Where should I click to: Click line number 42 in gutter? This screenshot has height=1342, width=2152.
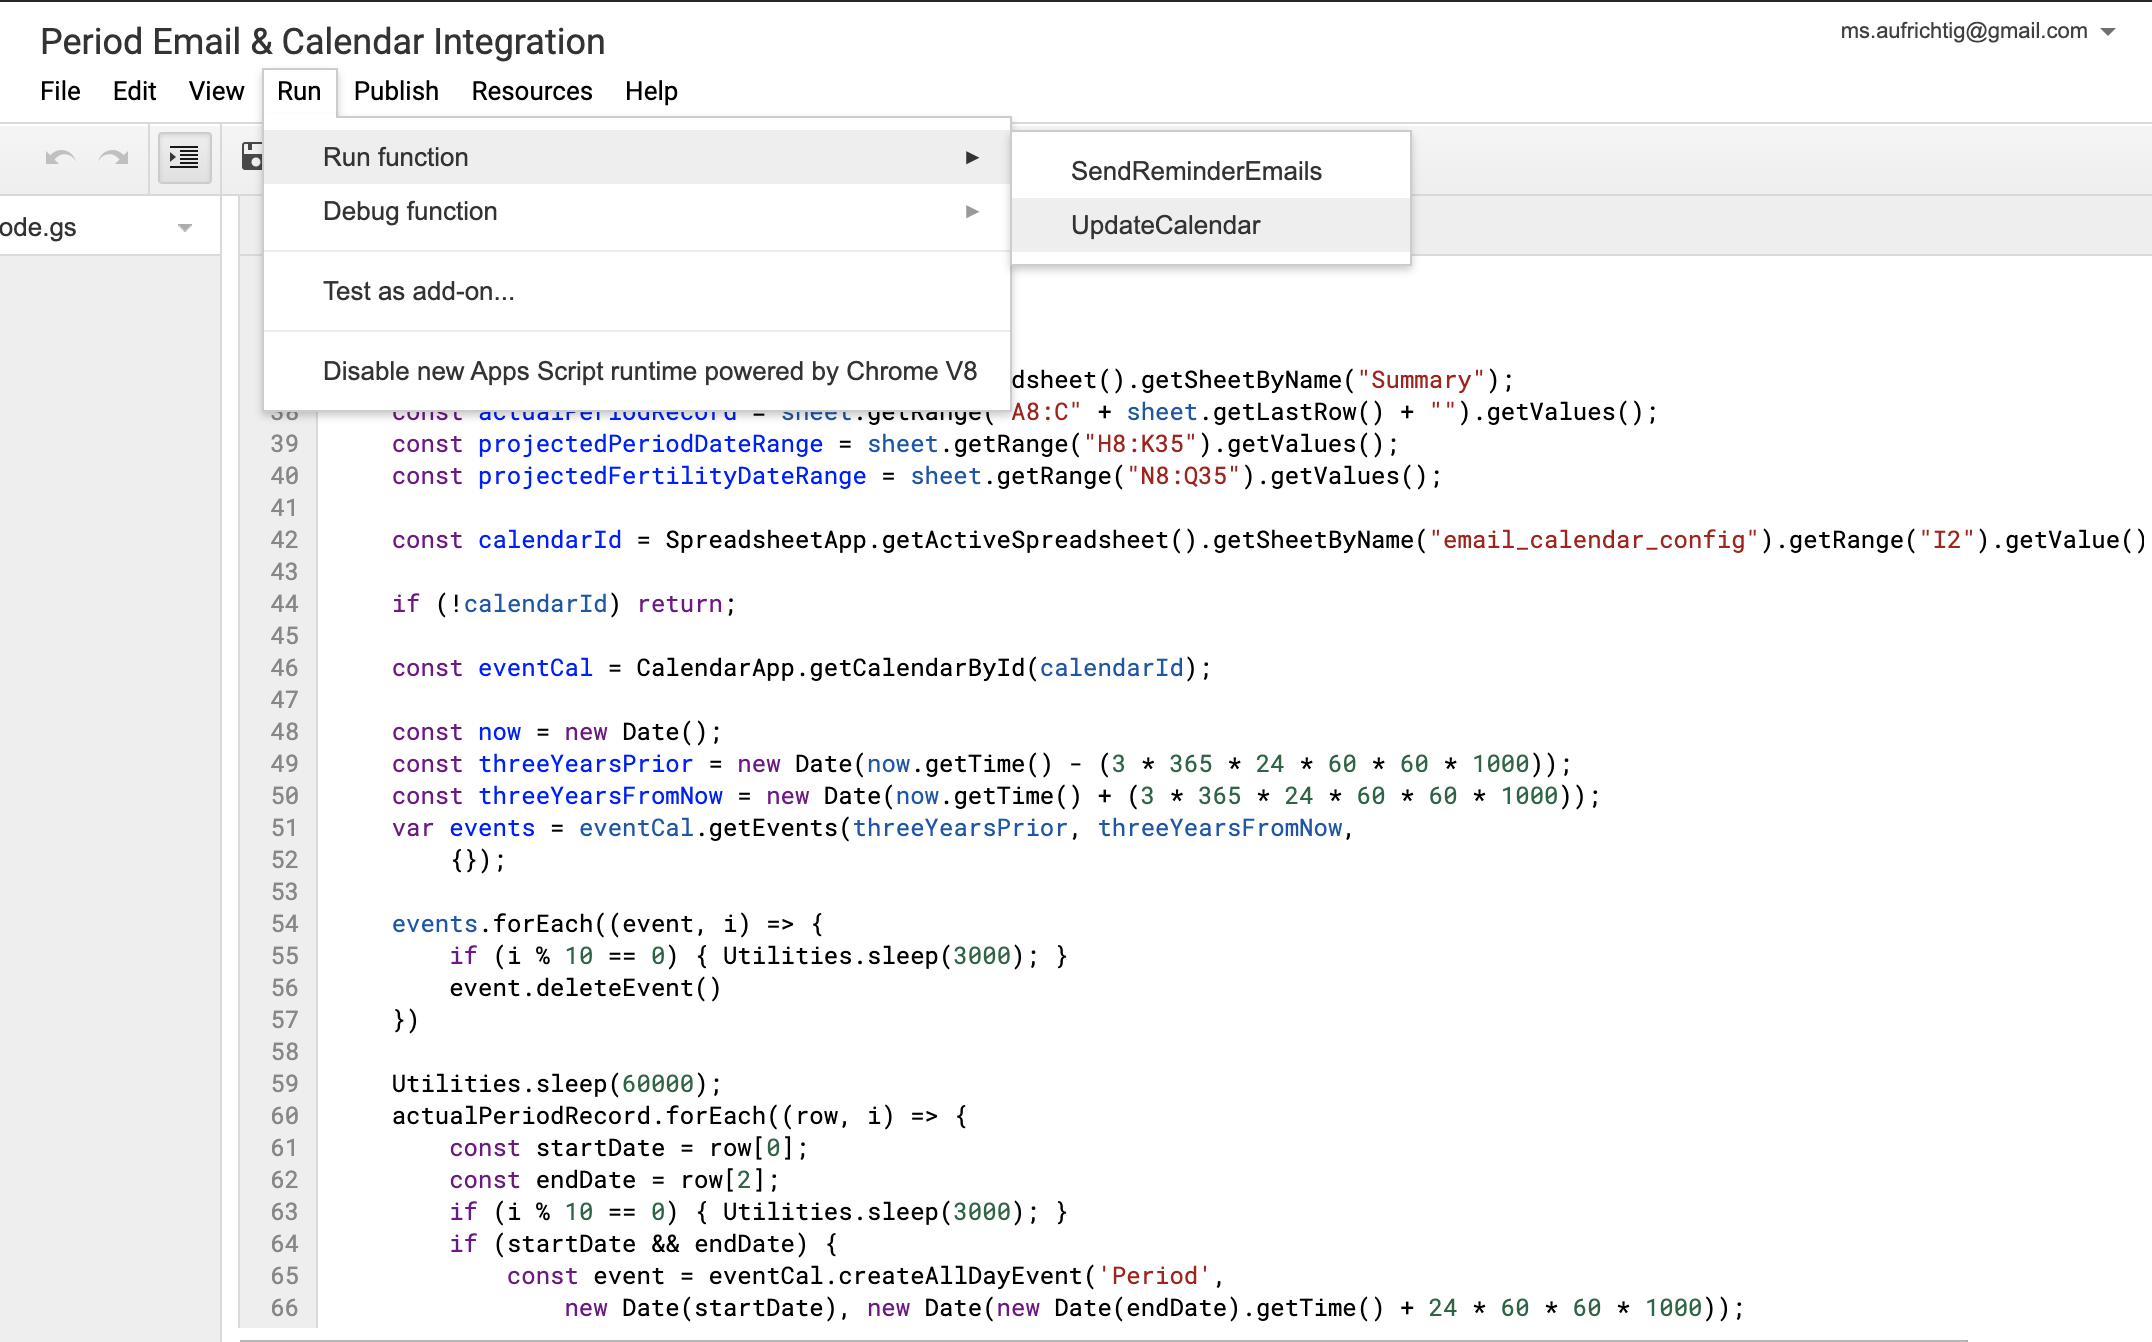click(x=284, y=540)
